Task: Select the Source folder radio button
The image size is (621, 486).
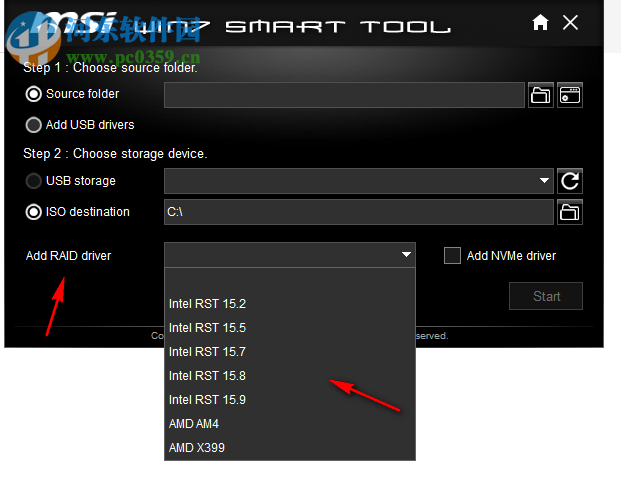Action: point(33,94)
